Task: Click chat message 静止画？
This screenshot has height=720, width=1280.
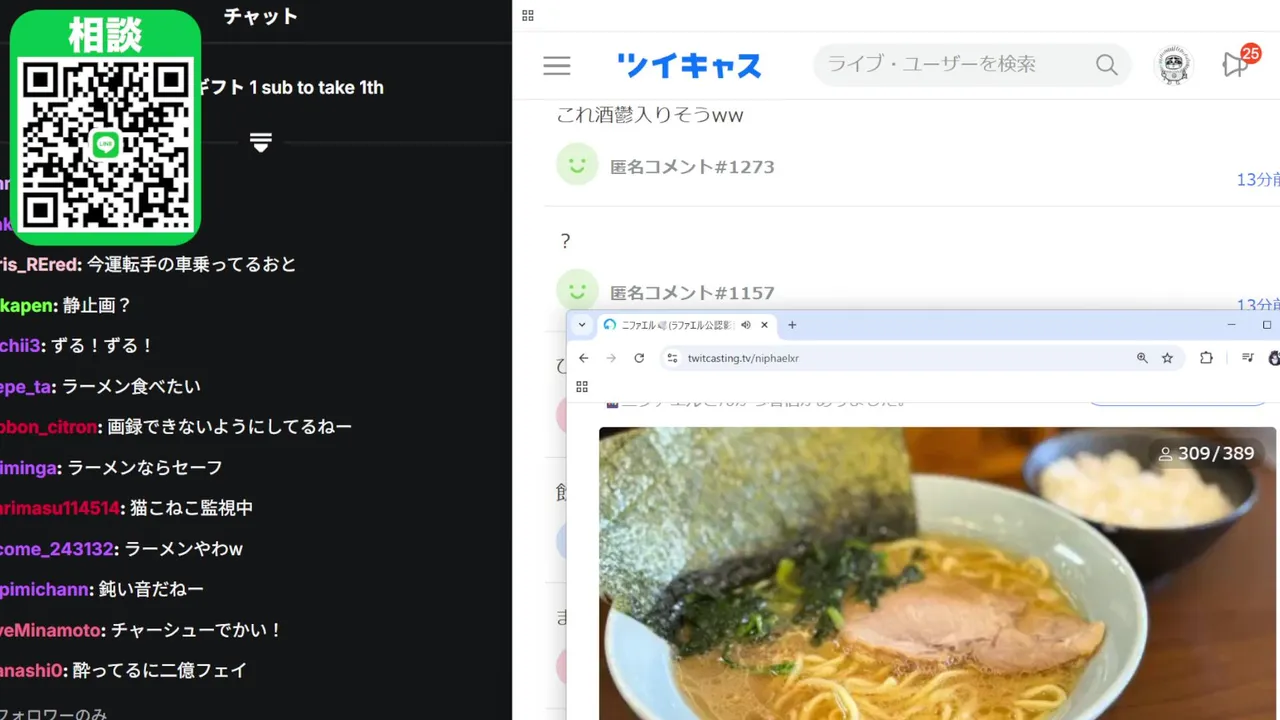Action: 97,305
